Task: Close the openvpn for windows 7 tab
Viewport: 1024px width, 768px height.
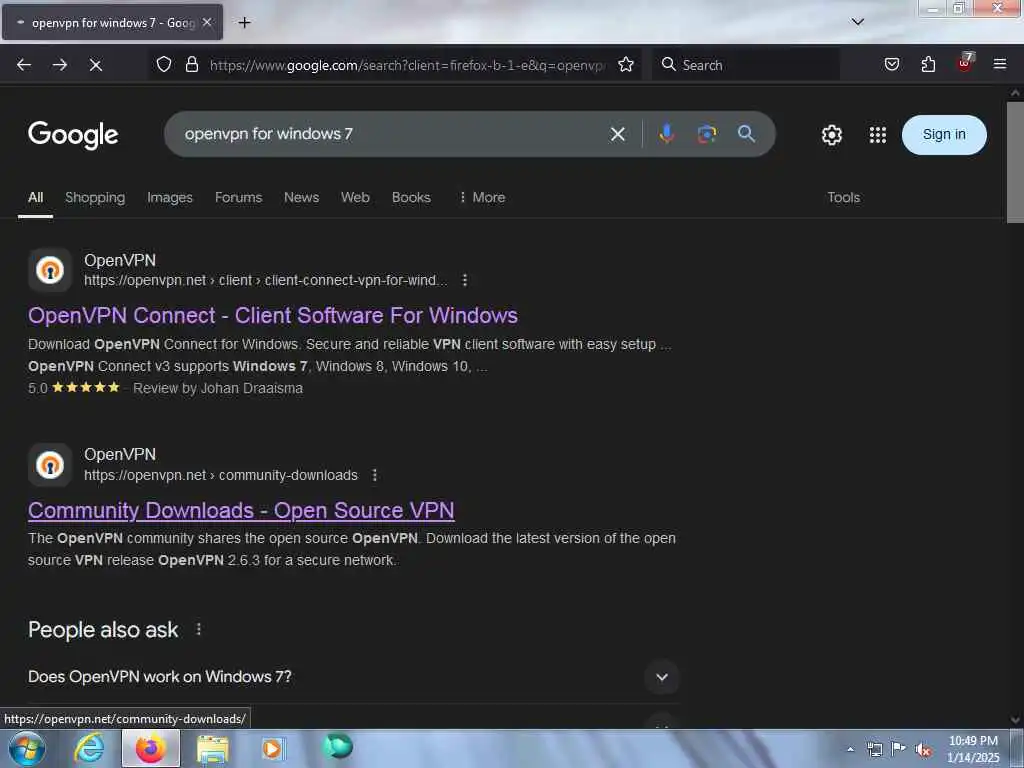Action: (207, 22)
